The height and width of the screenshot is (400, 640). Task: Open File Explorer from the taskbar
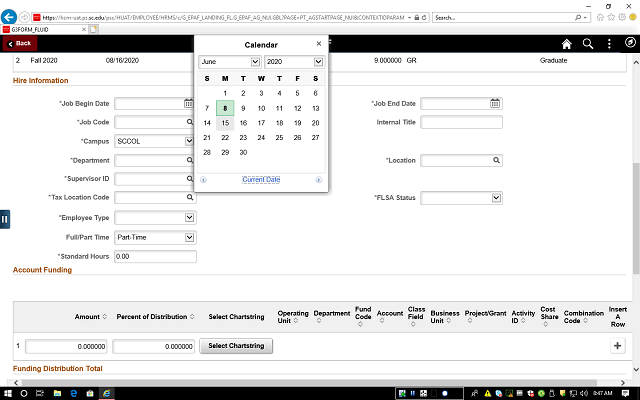coord(57,393)
